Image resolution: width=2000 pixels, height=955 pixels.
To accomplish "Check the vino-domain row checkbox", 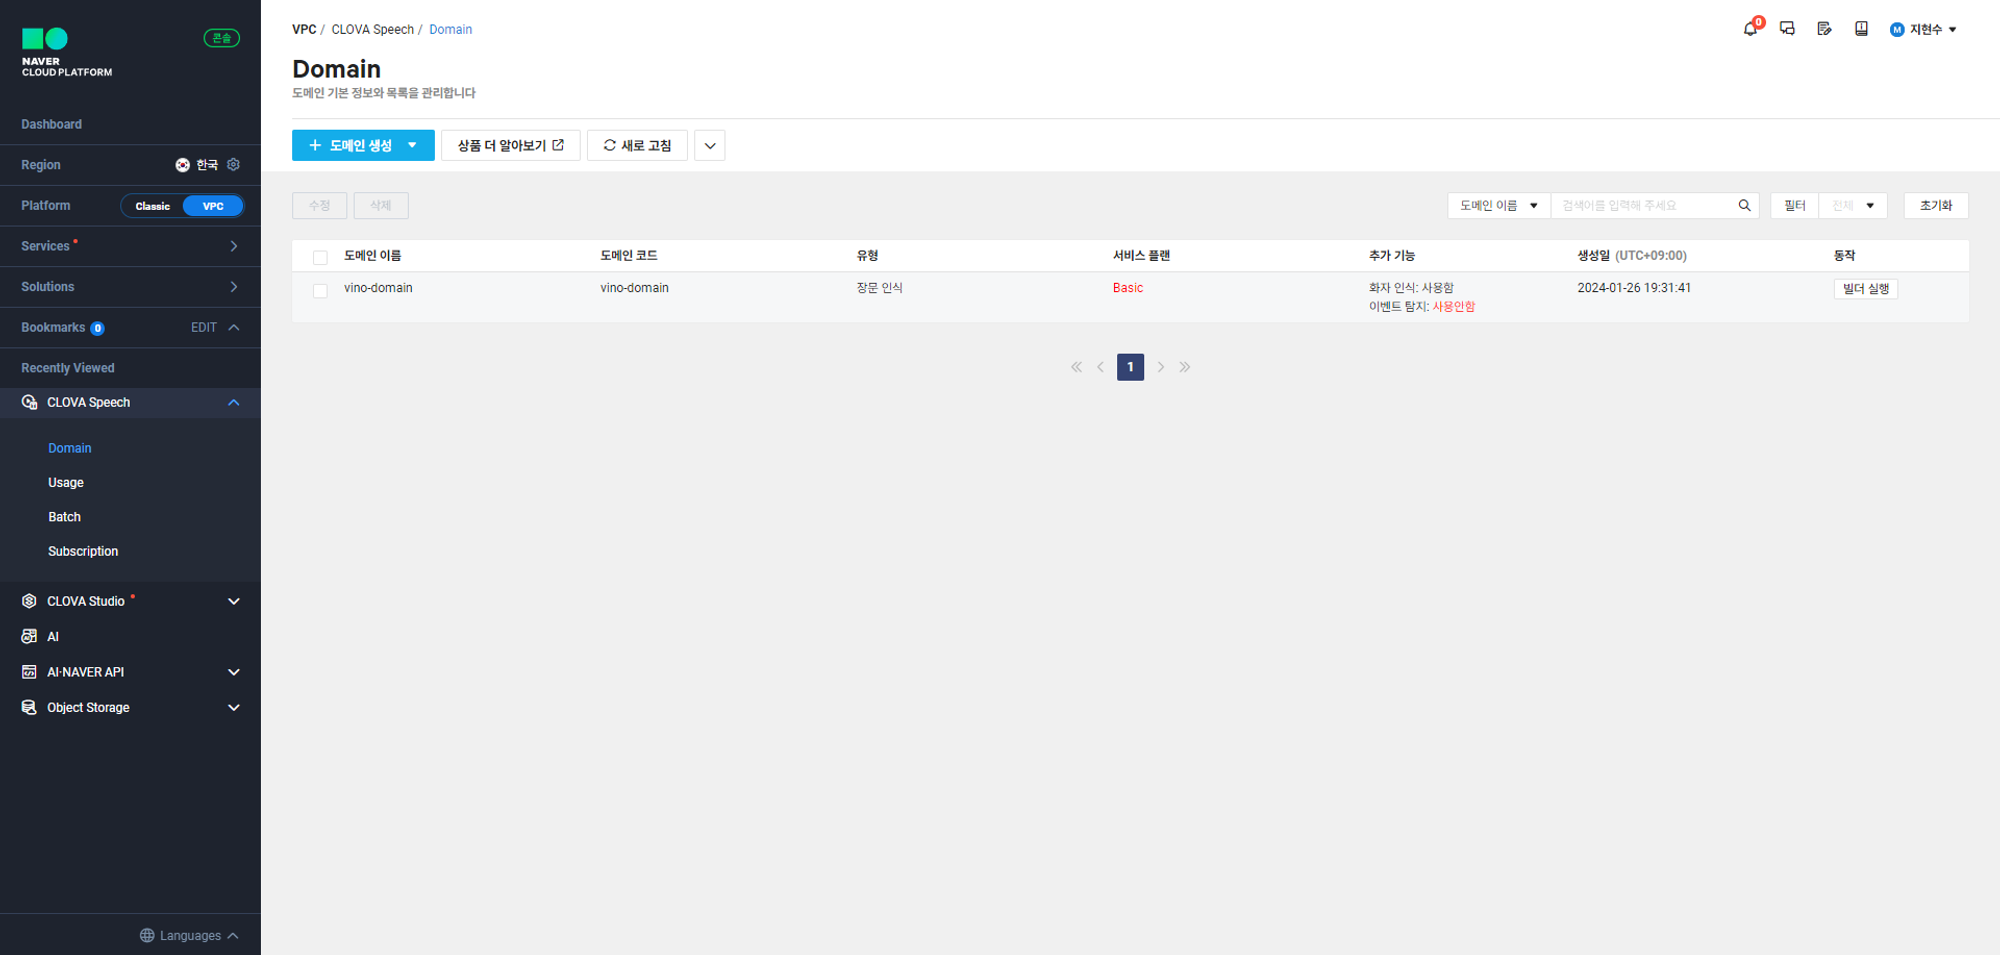I will [x=320, y=290].
